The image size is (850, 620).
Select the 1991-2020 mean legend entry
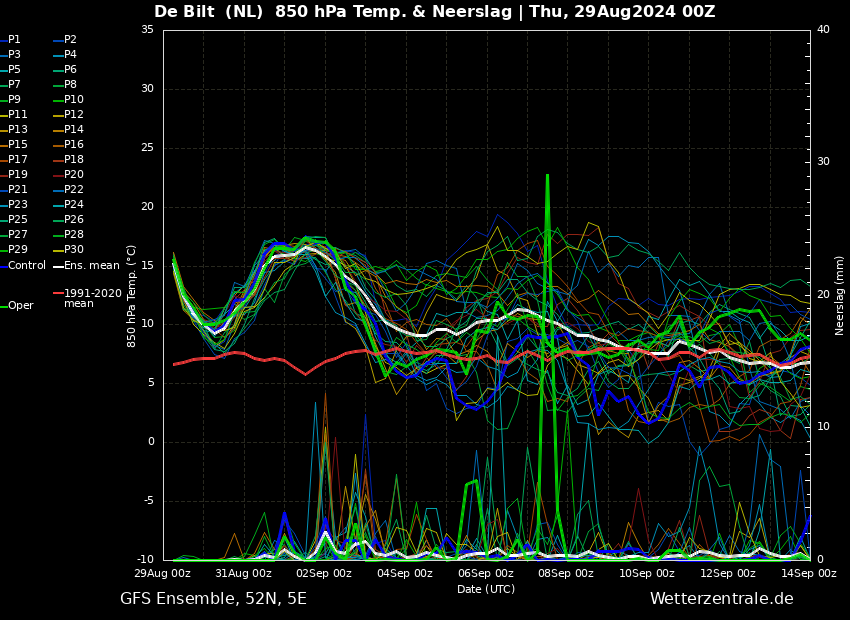(x=88, y=298)
